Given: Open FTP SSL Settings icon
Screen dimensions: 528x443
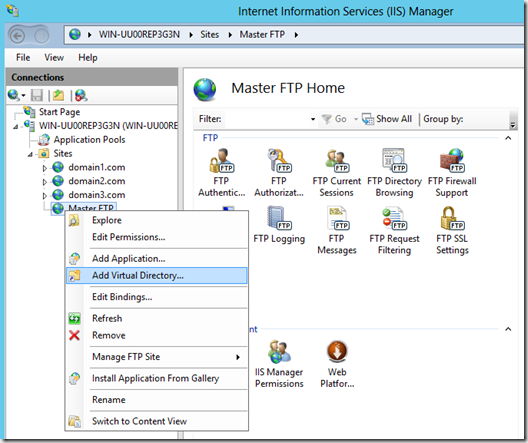Looking at the screenshot, I should click(x=452, y=230).
